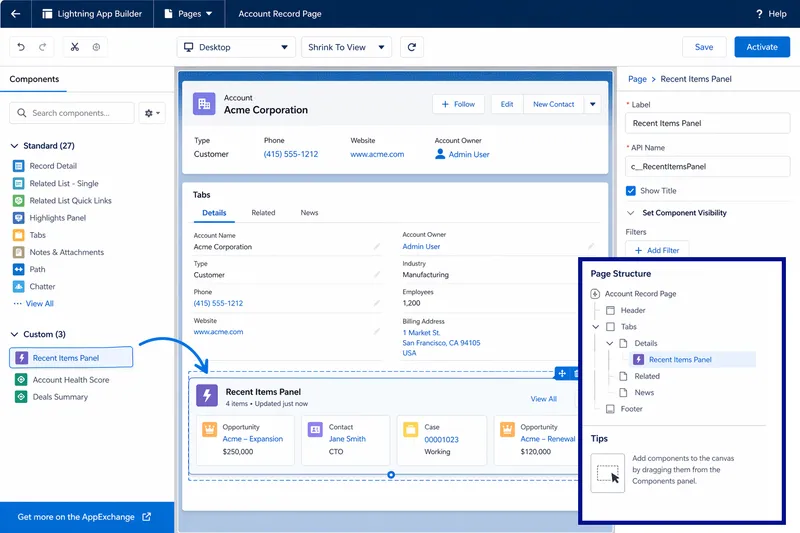This screenshot has width=800, height=533.
Task: Open case 00001023 link
Action: tap(441, 440)
